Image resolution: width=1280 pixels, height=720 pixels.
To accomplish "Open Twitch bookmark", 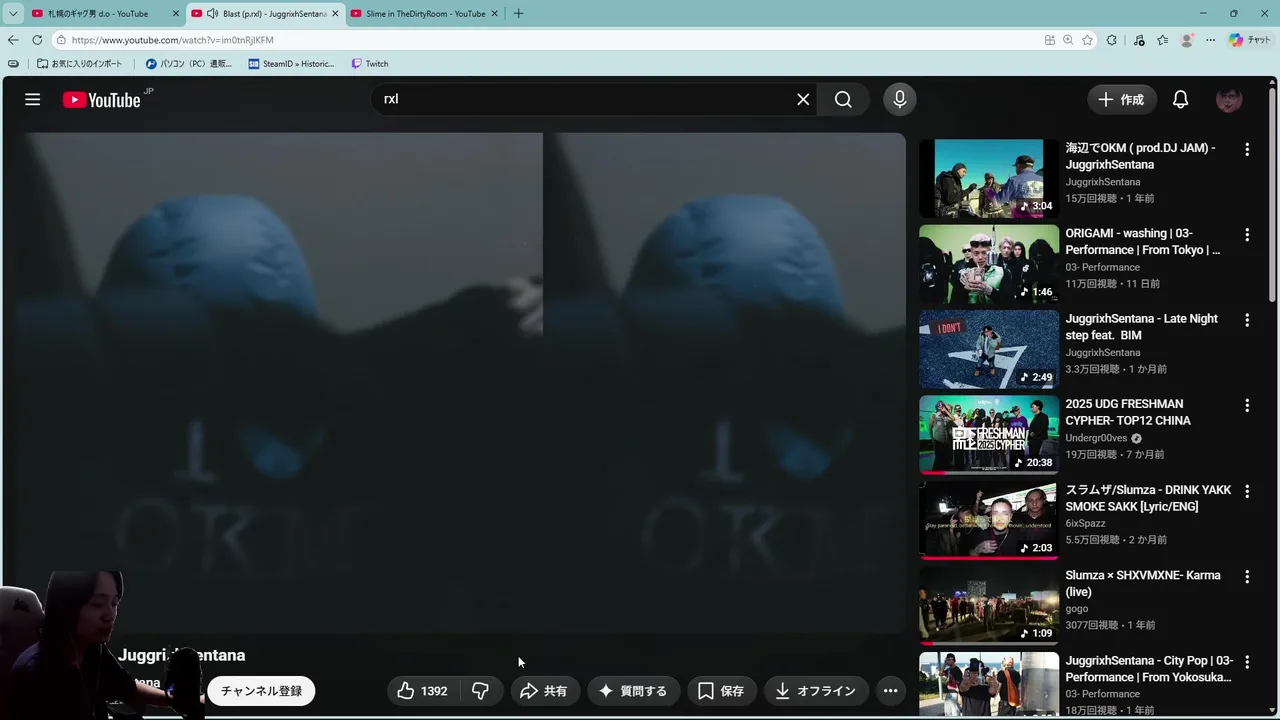I will click(369, 63).
